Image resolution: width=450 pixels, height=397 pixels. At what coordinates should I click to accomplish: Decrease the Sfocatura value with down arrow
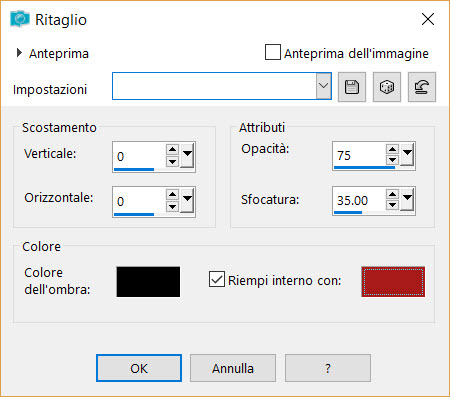tap(392, 205)
